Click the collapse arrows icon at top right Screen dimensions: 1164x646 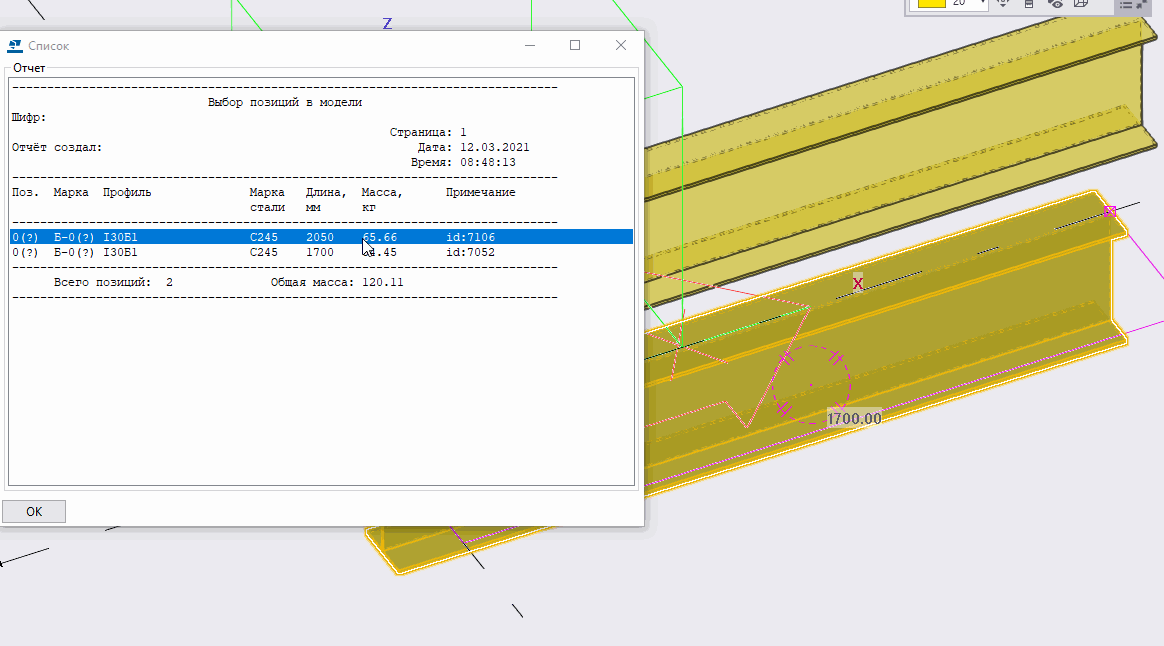[1143, 4]
